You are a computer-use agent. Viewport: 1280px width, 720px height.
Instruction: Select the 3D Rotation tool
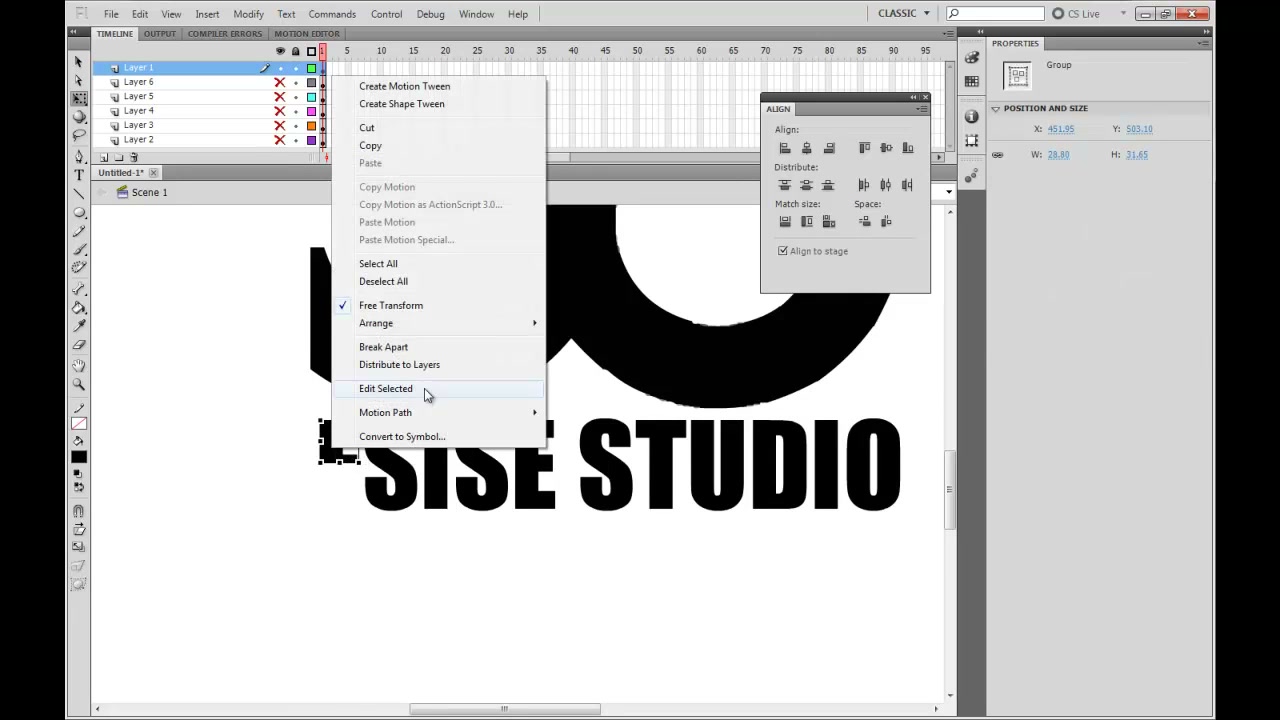pyautogui.click(x=79, y=116)
